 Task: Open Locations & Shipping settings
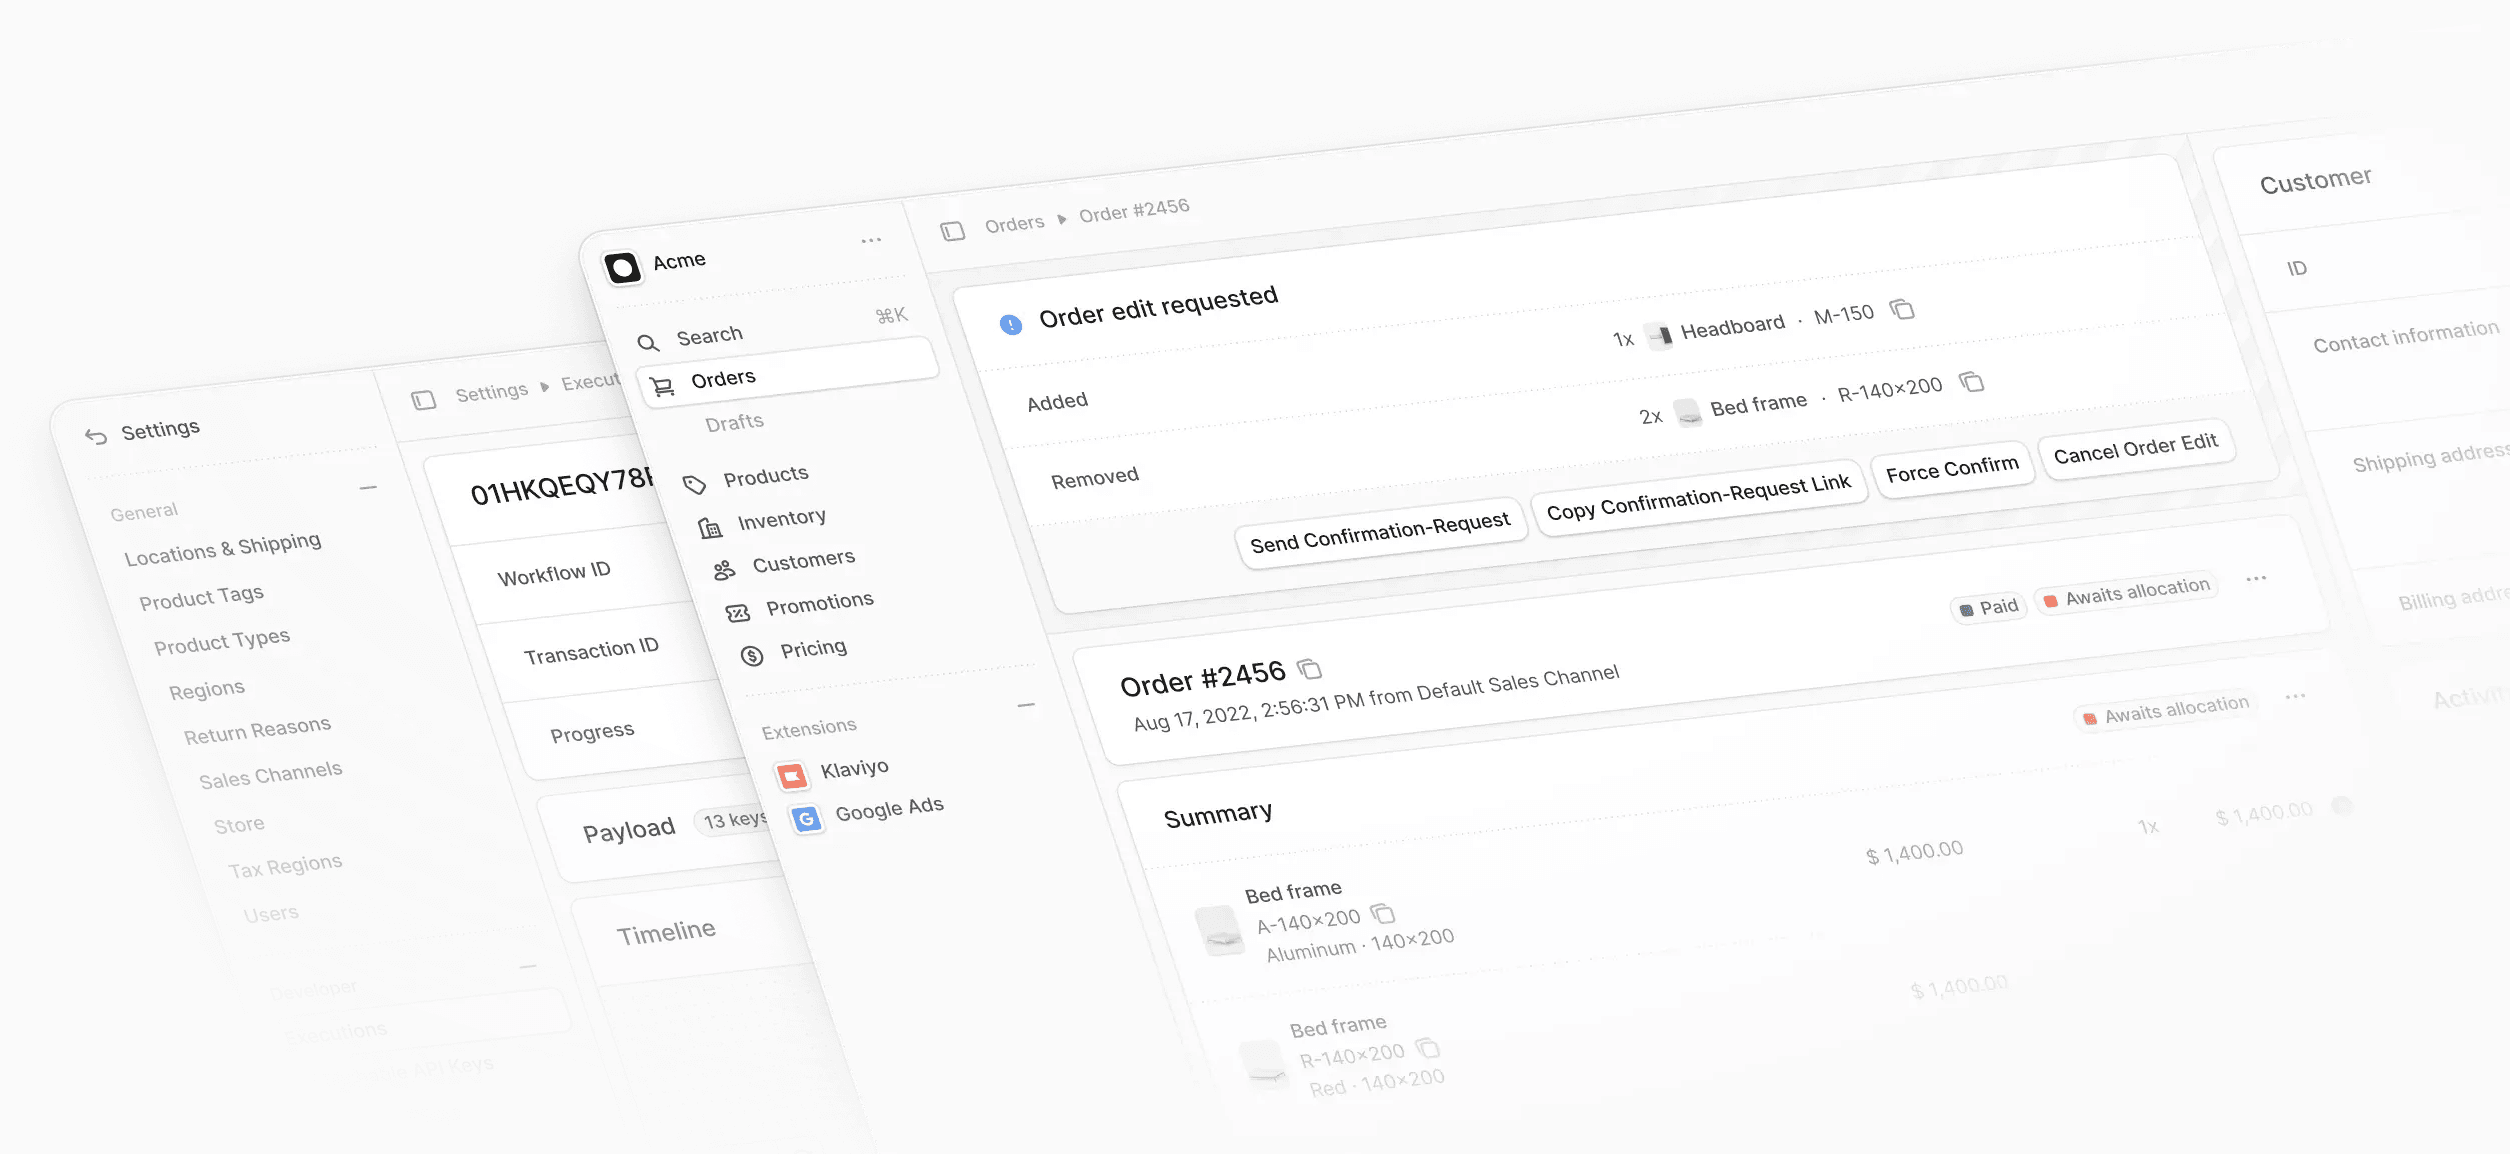222,548
